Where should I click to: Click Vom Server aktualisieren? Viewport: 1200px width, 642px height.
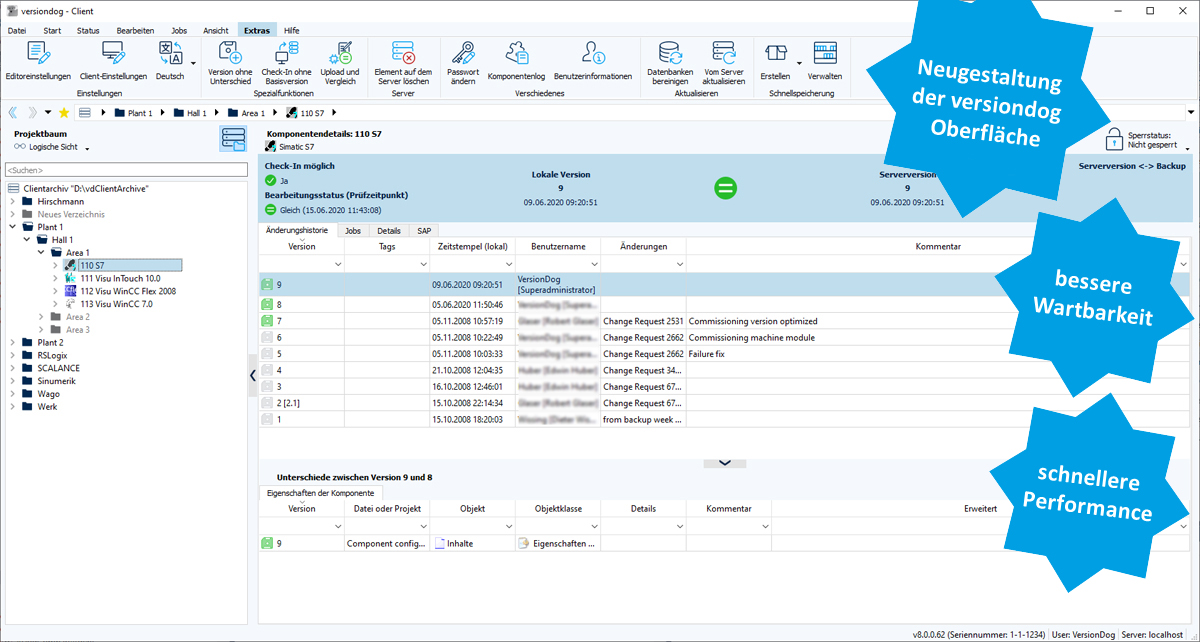point(724,63)
